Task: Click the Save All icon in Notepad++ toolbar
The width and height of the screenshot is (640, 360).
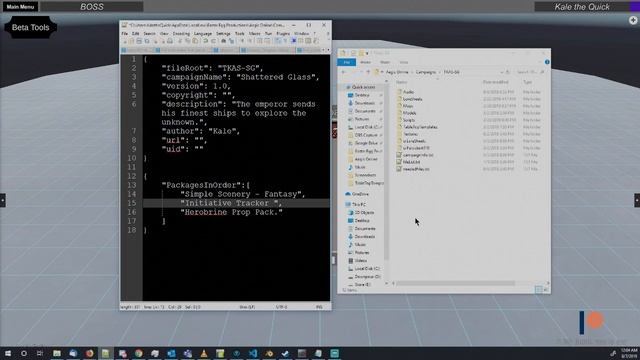Action: point(147,41)
